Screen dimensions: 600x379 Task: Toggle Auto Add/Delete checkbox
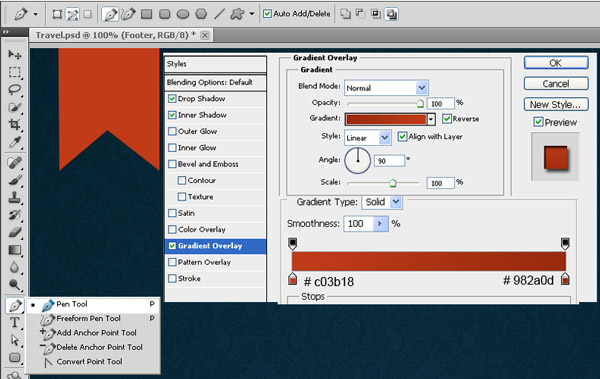[x=267, y=14]
